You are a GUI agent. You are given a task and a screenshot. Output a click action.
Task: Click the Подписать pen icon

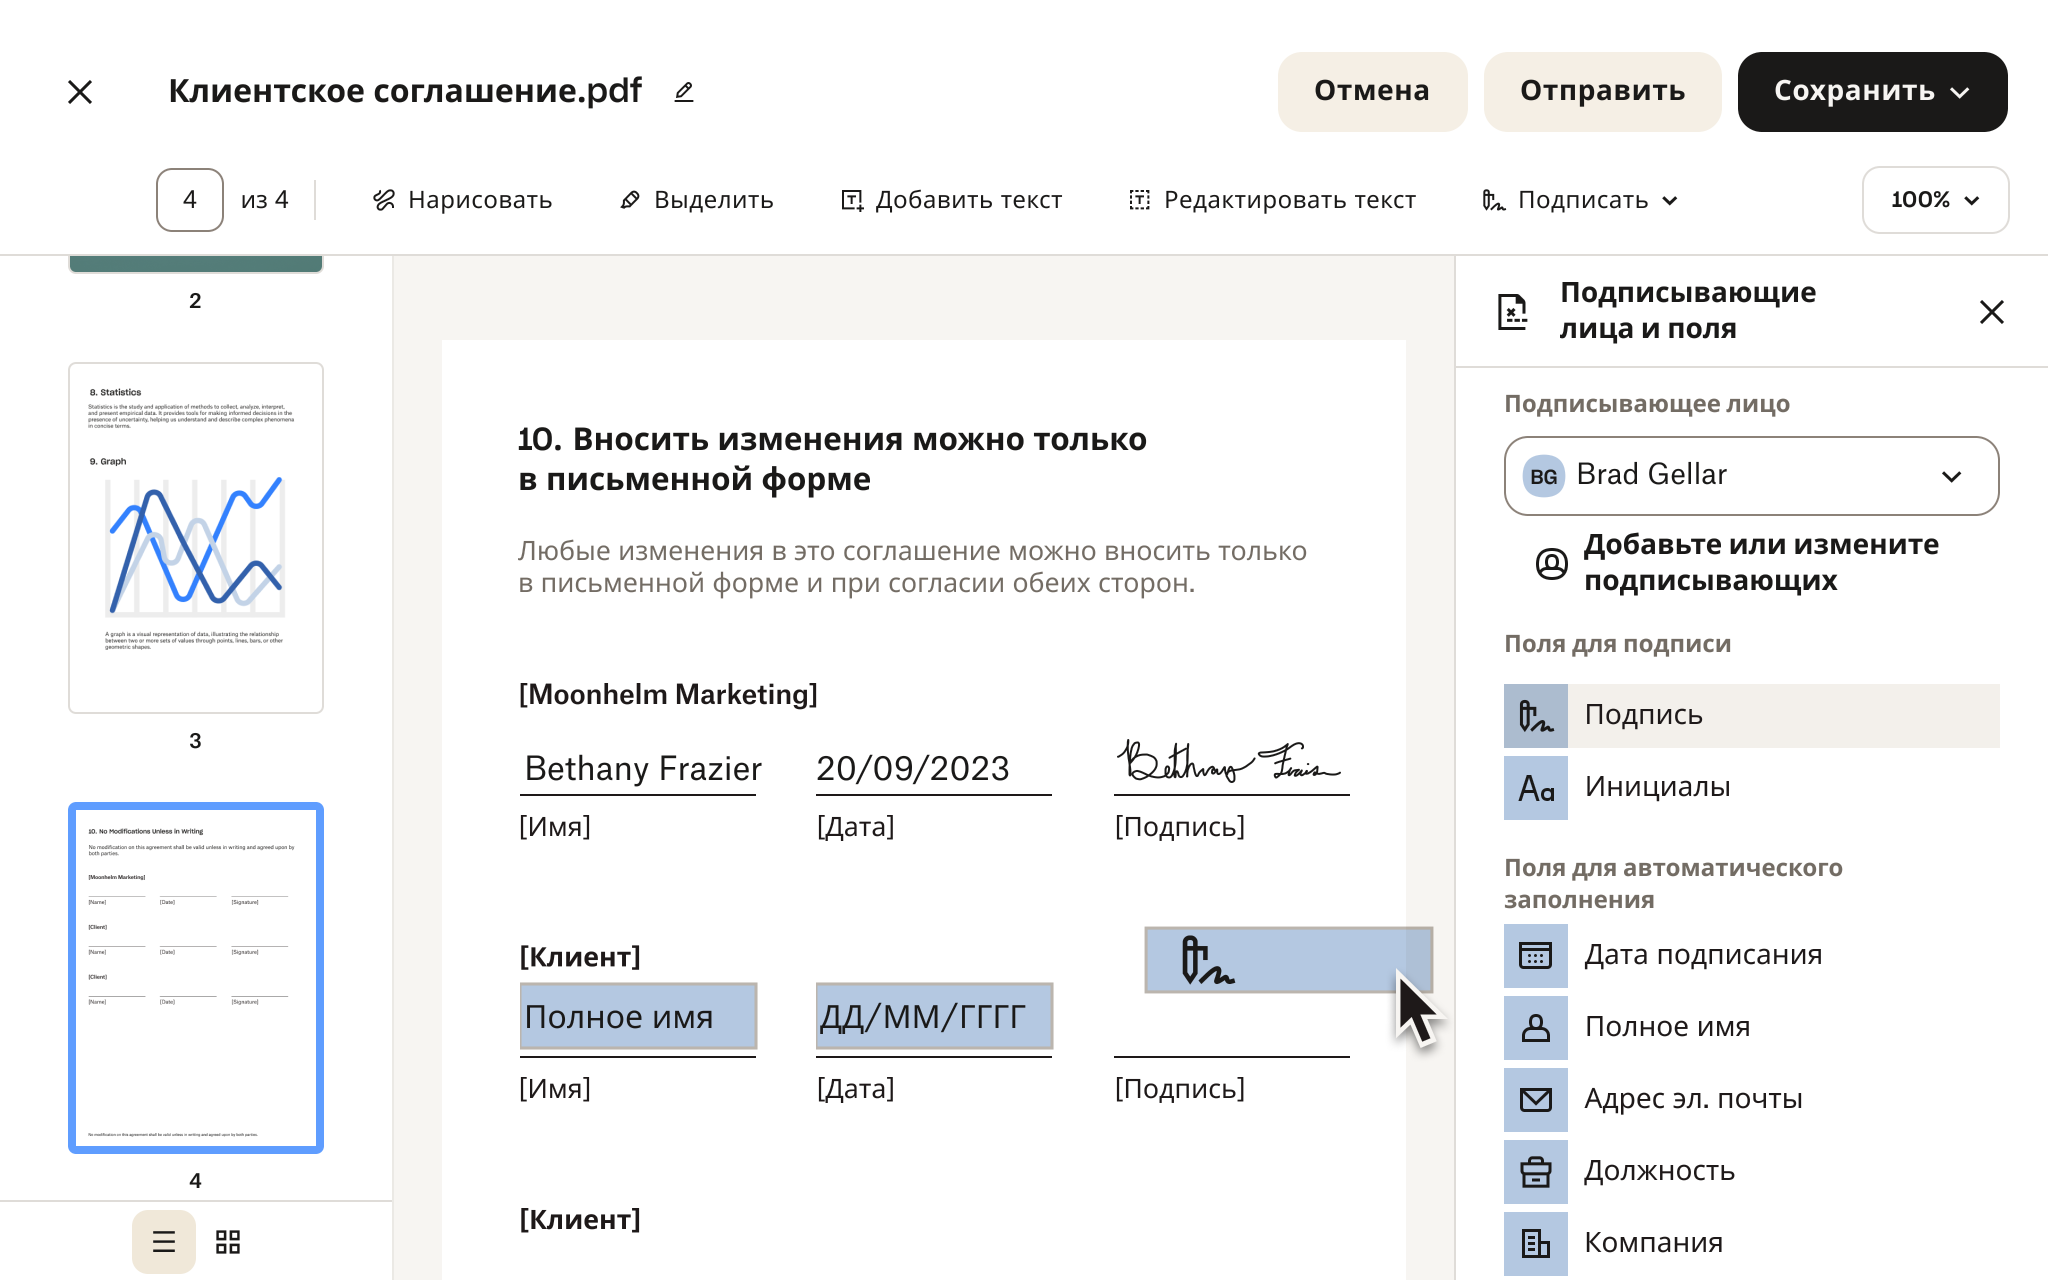(x=1493, y=200)
